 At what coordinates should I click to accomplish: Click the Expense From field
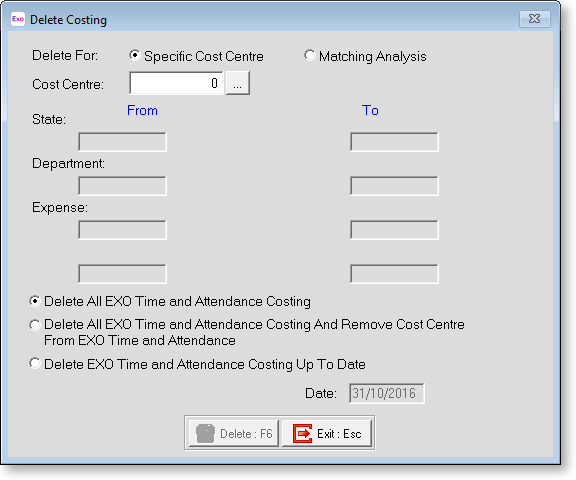[122, 230]
